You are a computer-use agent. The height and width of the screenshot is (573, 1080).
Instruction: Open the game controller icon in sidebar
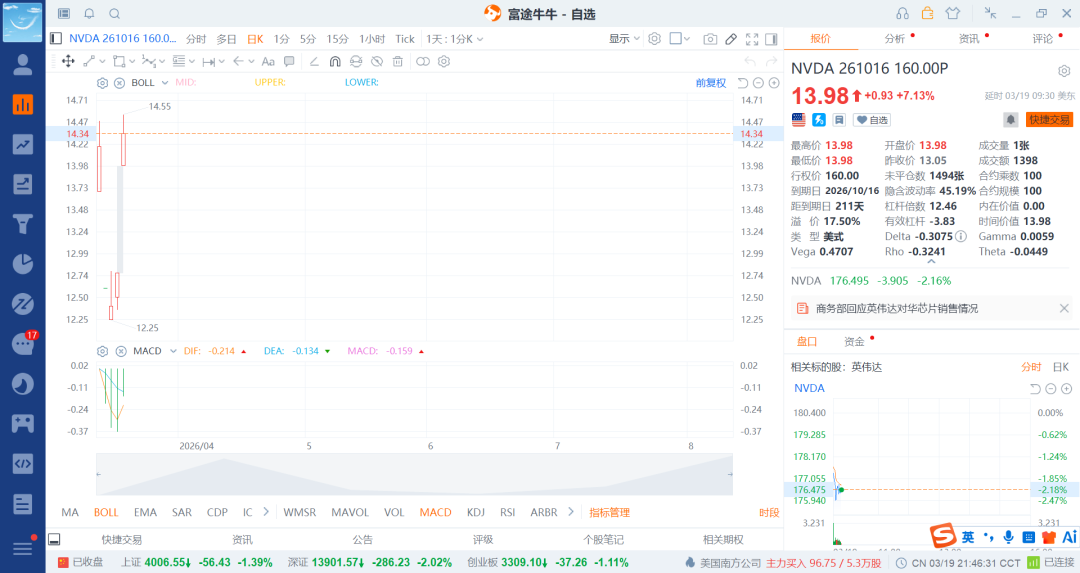23,423
